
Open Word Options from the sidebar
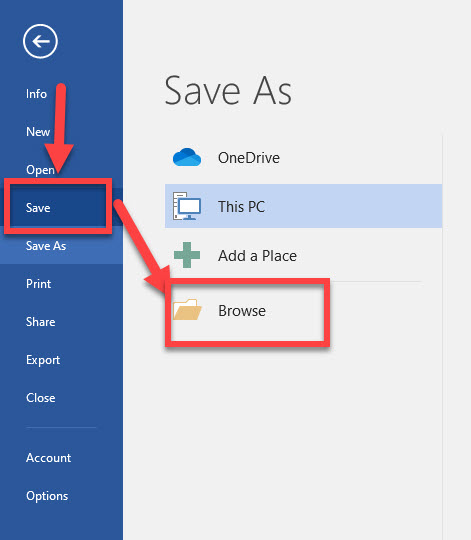(x=47, y=496)
